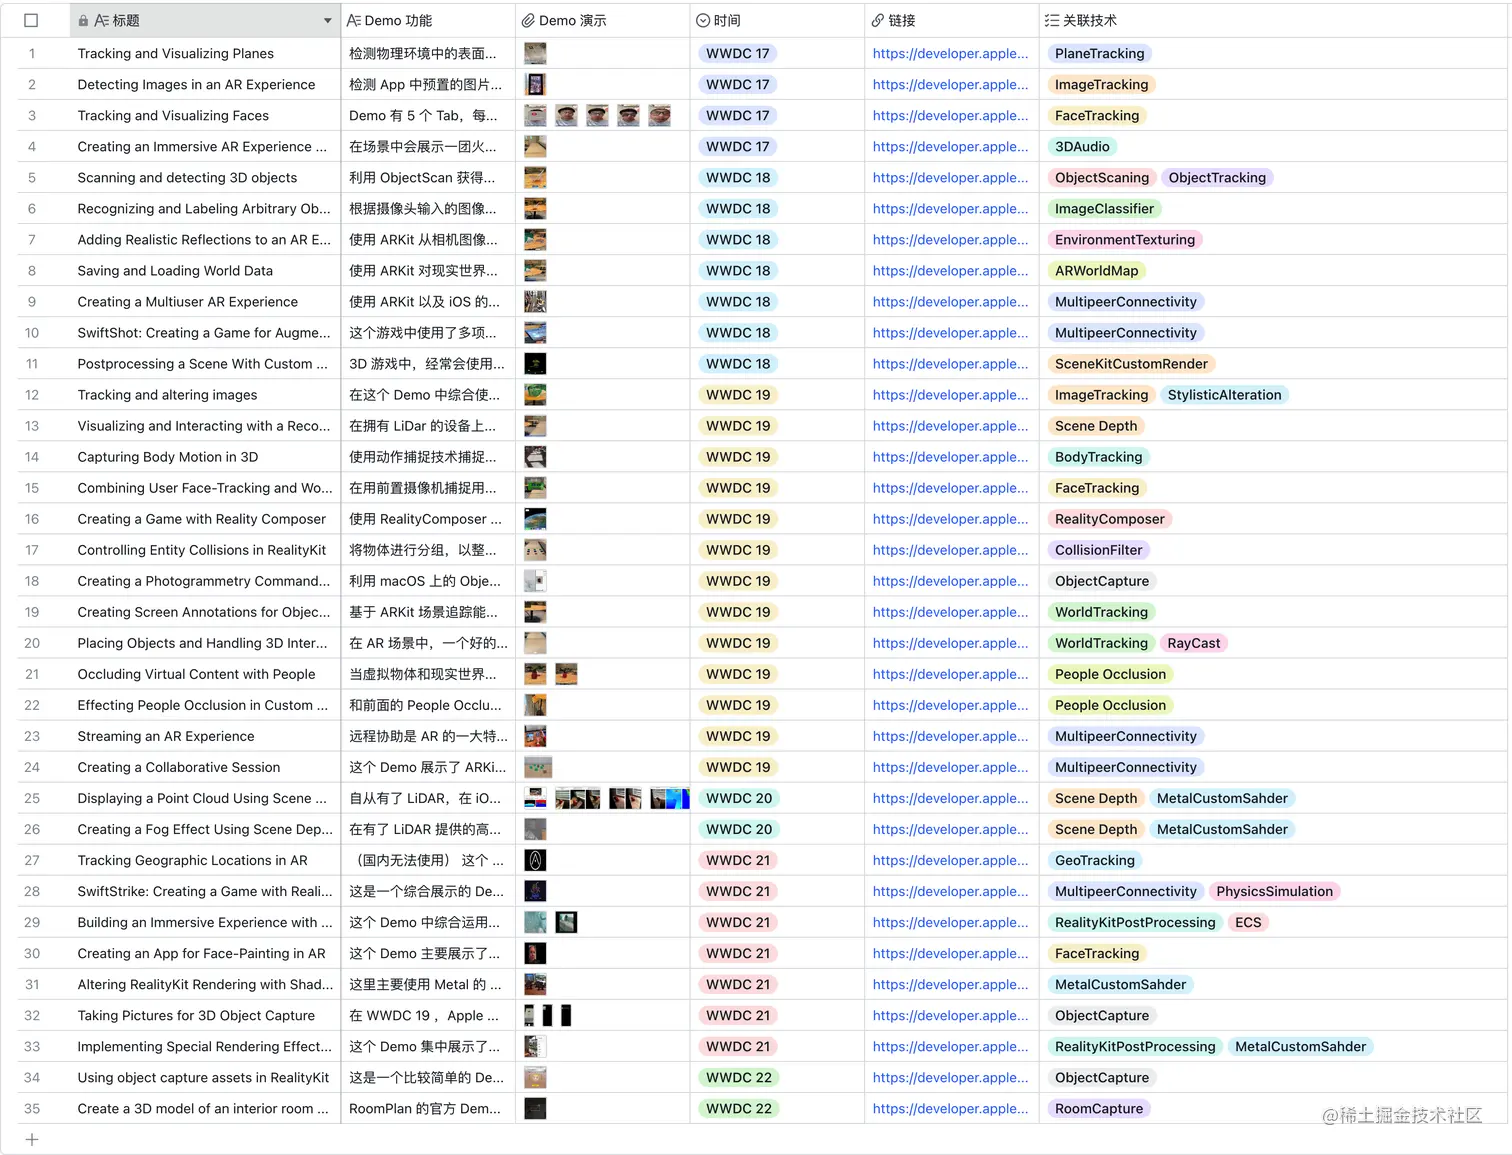1512x1155 pixels.
Task: Select title cell 'Controlling Entity Collisions in RealityKit'
Action: pos(205,550)
